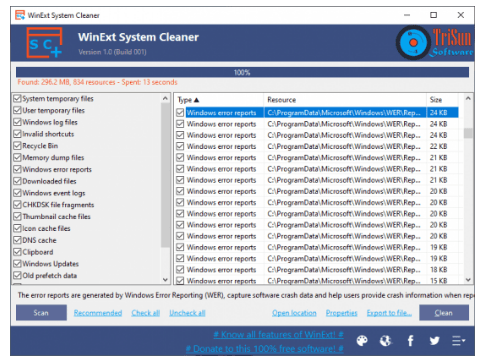The width and height of the screenshot is (482, 363).
Task: Uncheck the 22 KB result row checkbox
Action: 180,146
